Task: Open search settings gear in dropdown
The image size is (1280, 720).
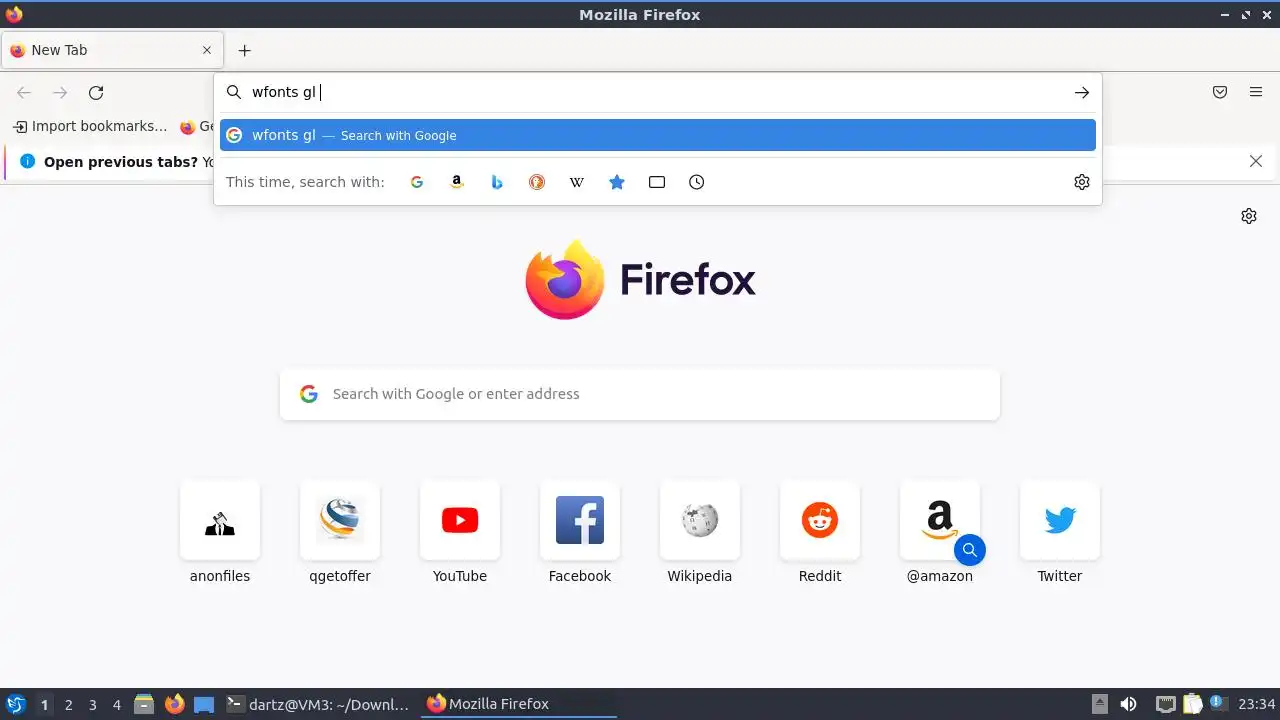Action: click(x=1082, y=182)
